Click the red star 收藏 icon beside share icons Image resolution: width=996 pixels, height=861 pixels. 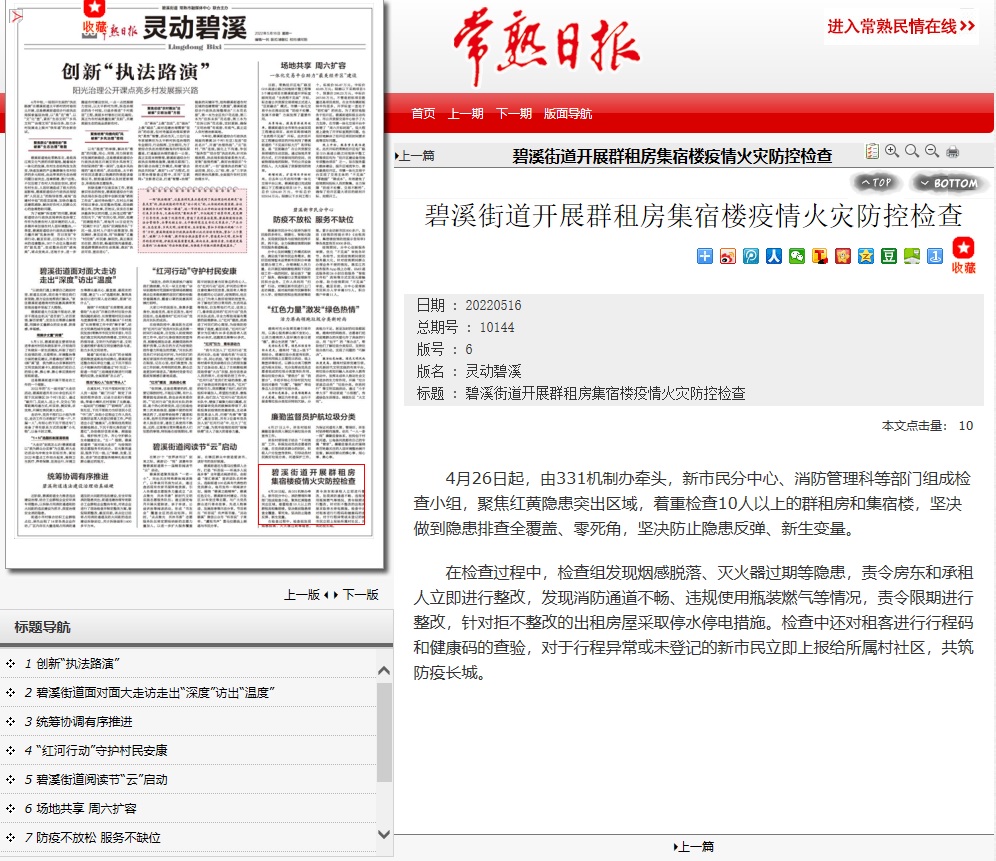coord(964,255)
